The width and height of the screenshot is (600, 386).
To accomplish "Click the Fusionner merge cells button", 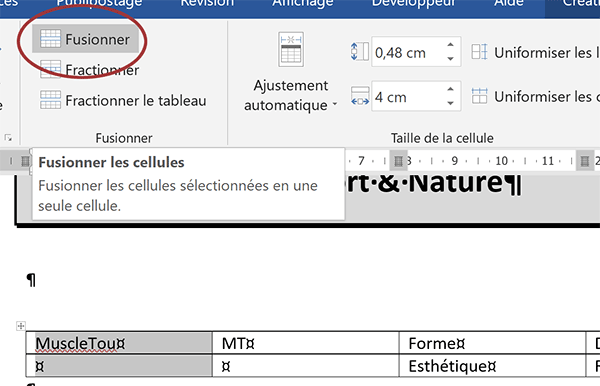I will 85,39.
